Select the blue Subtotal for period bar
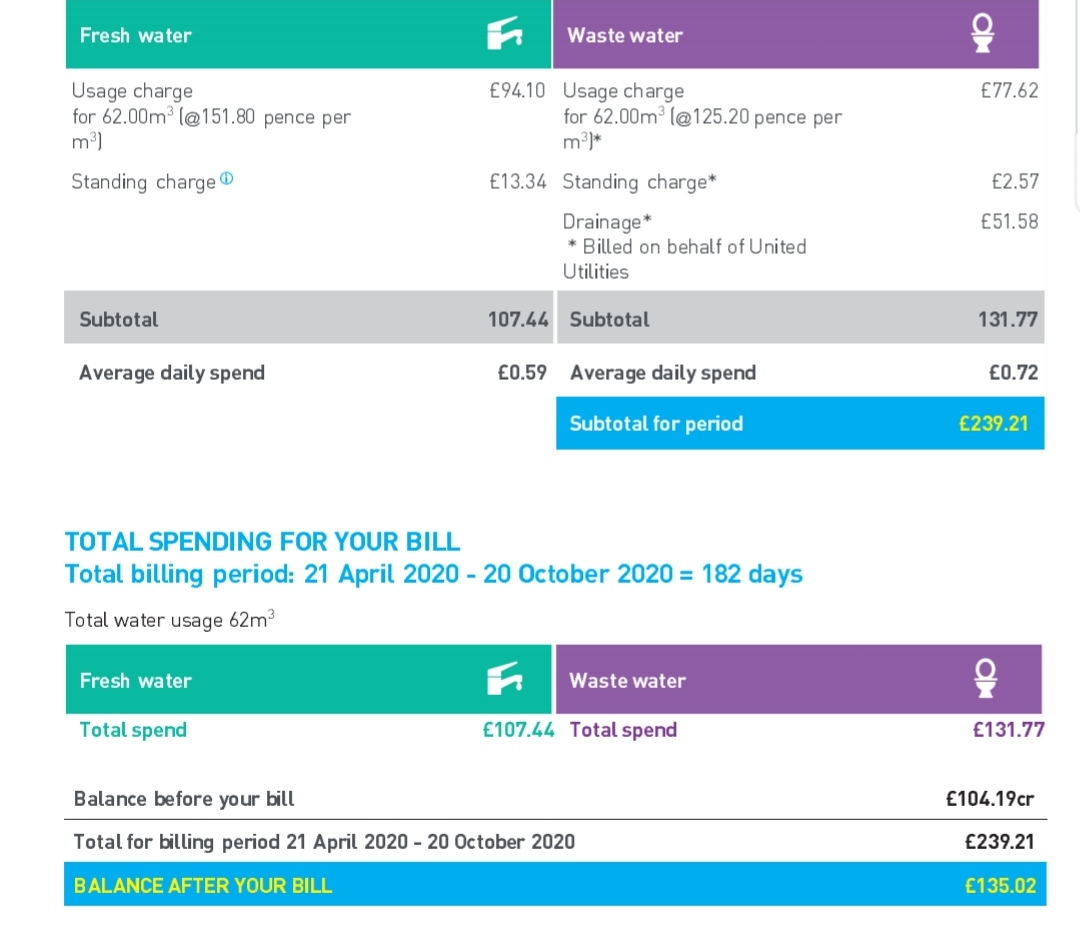 click(799, 423)
